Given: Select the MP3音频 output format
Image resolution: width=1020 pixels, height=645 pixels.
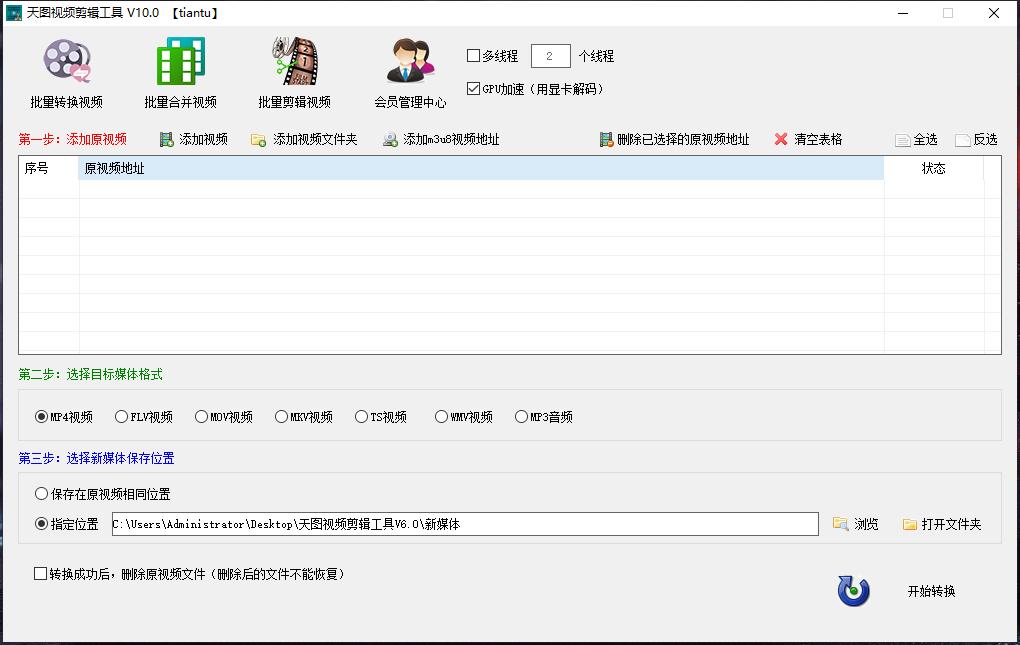Looking at the screenshot, I should [x=521, y=416].
